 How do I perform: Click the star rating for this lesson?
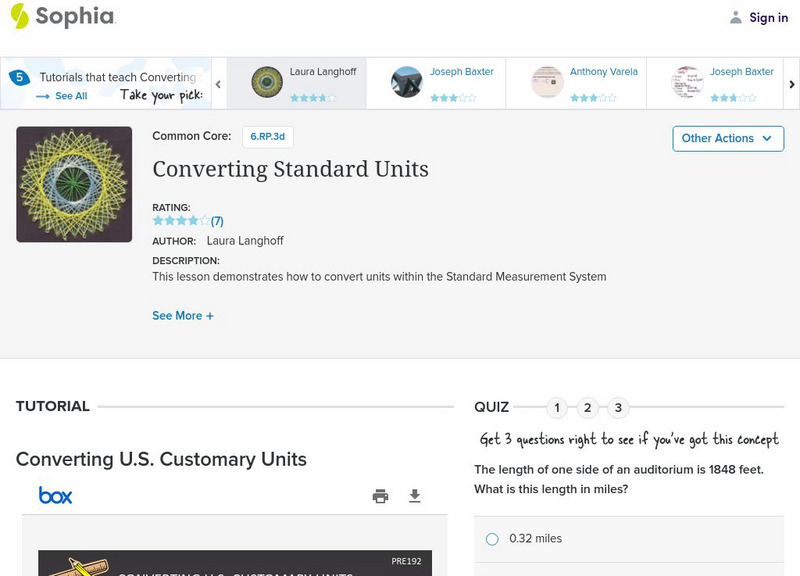(181, 221)
